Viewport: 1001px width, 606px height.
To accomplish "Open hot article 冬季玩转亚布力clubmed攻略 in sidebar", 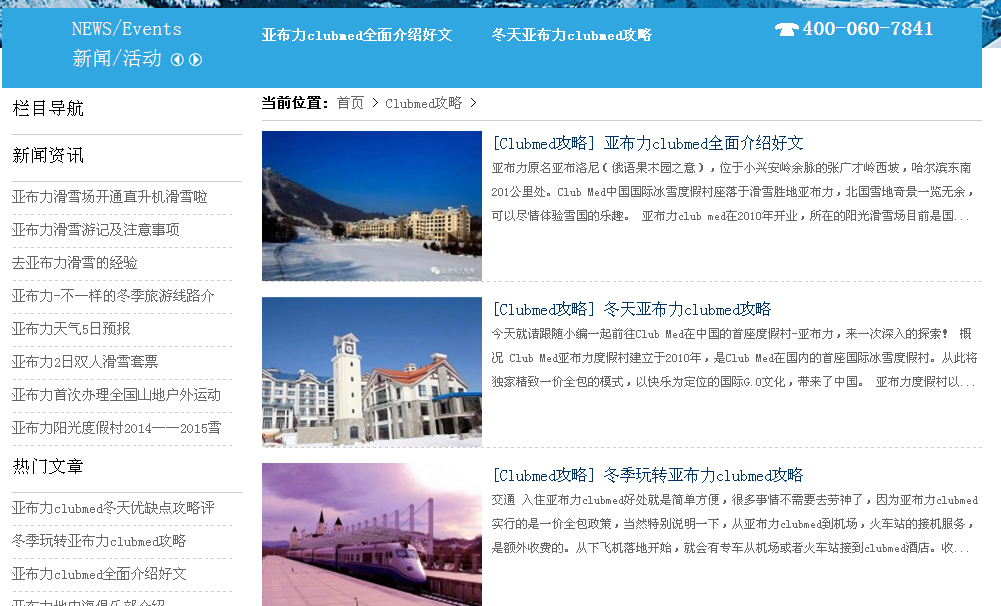I will click(99, 541).
